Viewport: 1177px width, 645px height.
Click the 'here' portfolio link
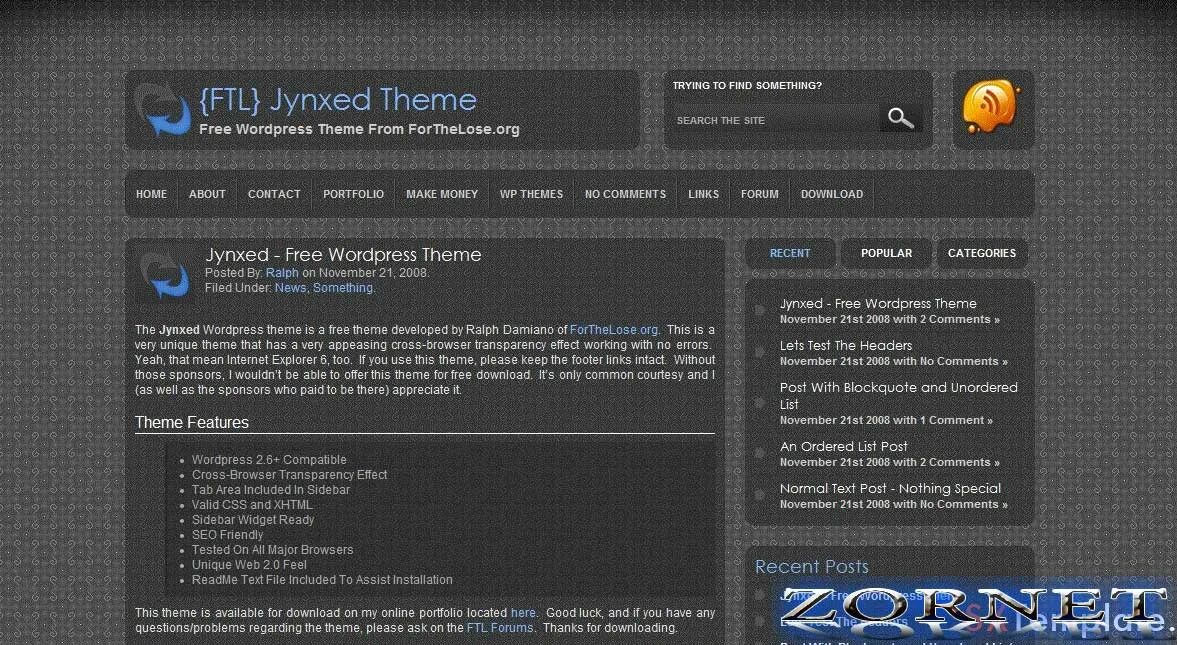pos(523,613)
